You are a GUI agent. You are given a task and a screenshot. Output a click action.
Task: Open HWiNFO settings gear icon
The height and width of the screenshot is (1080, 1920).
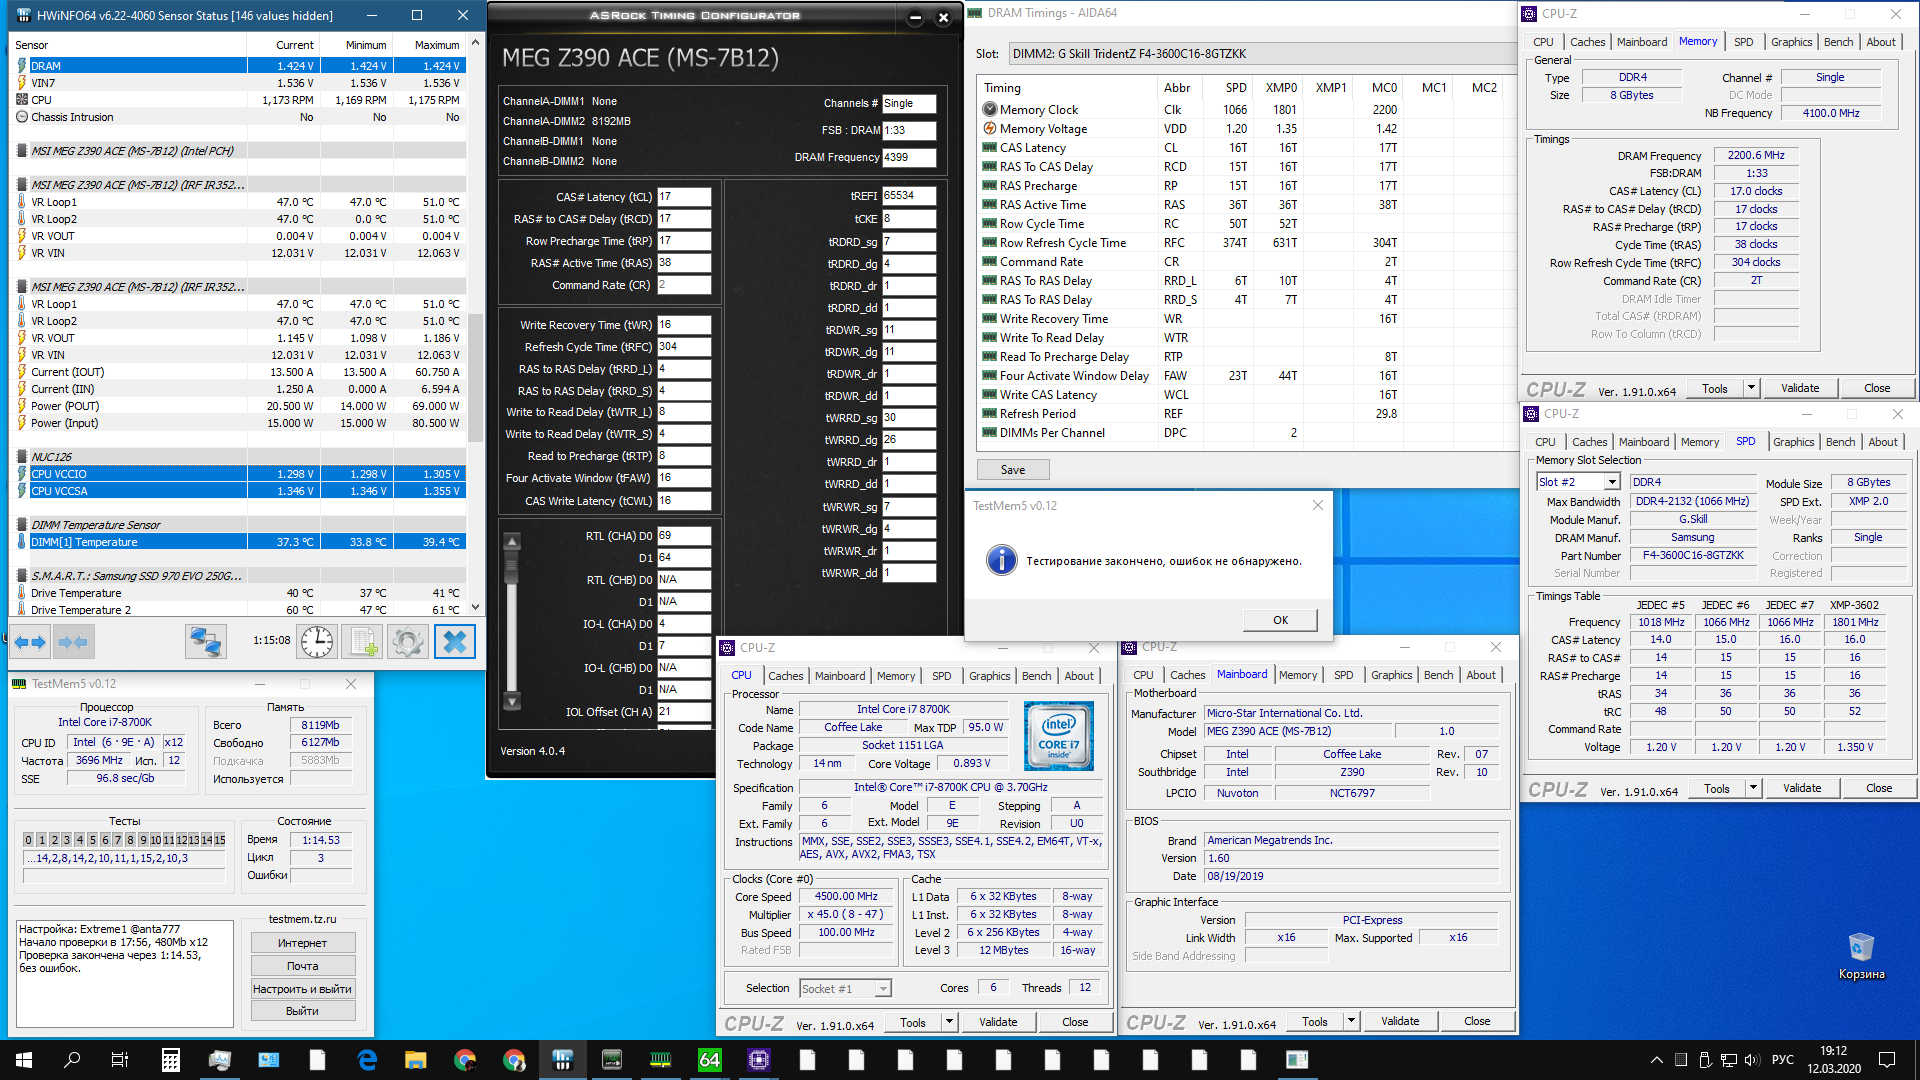pos(408,642)
